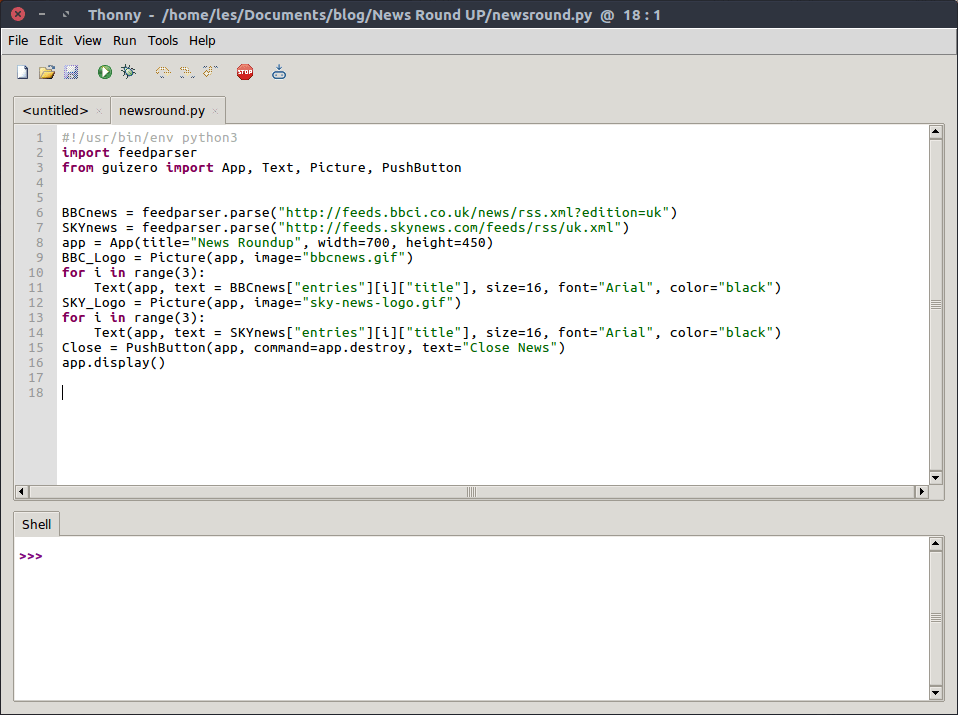Click the first "for i in range(3):" line 10
This screenshot has height=715, width=958.
[133, 273]
